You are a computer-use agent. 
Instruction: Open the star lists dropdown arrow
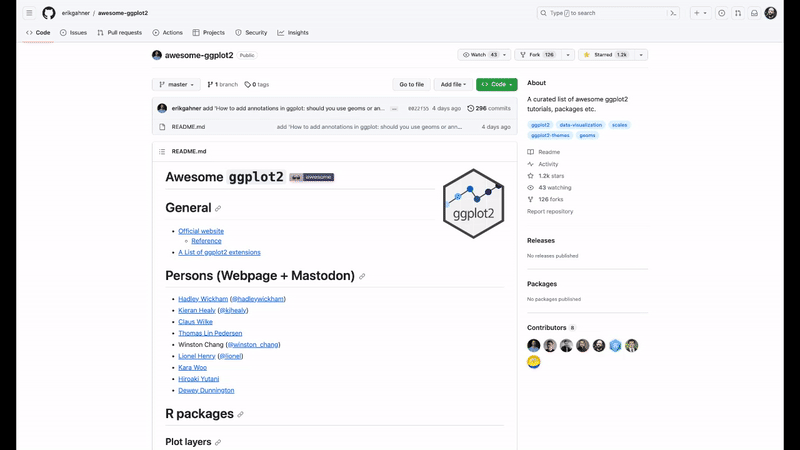[641, 55]
